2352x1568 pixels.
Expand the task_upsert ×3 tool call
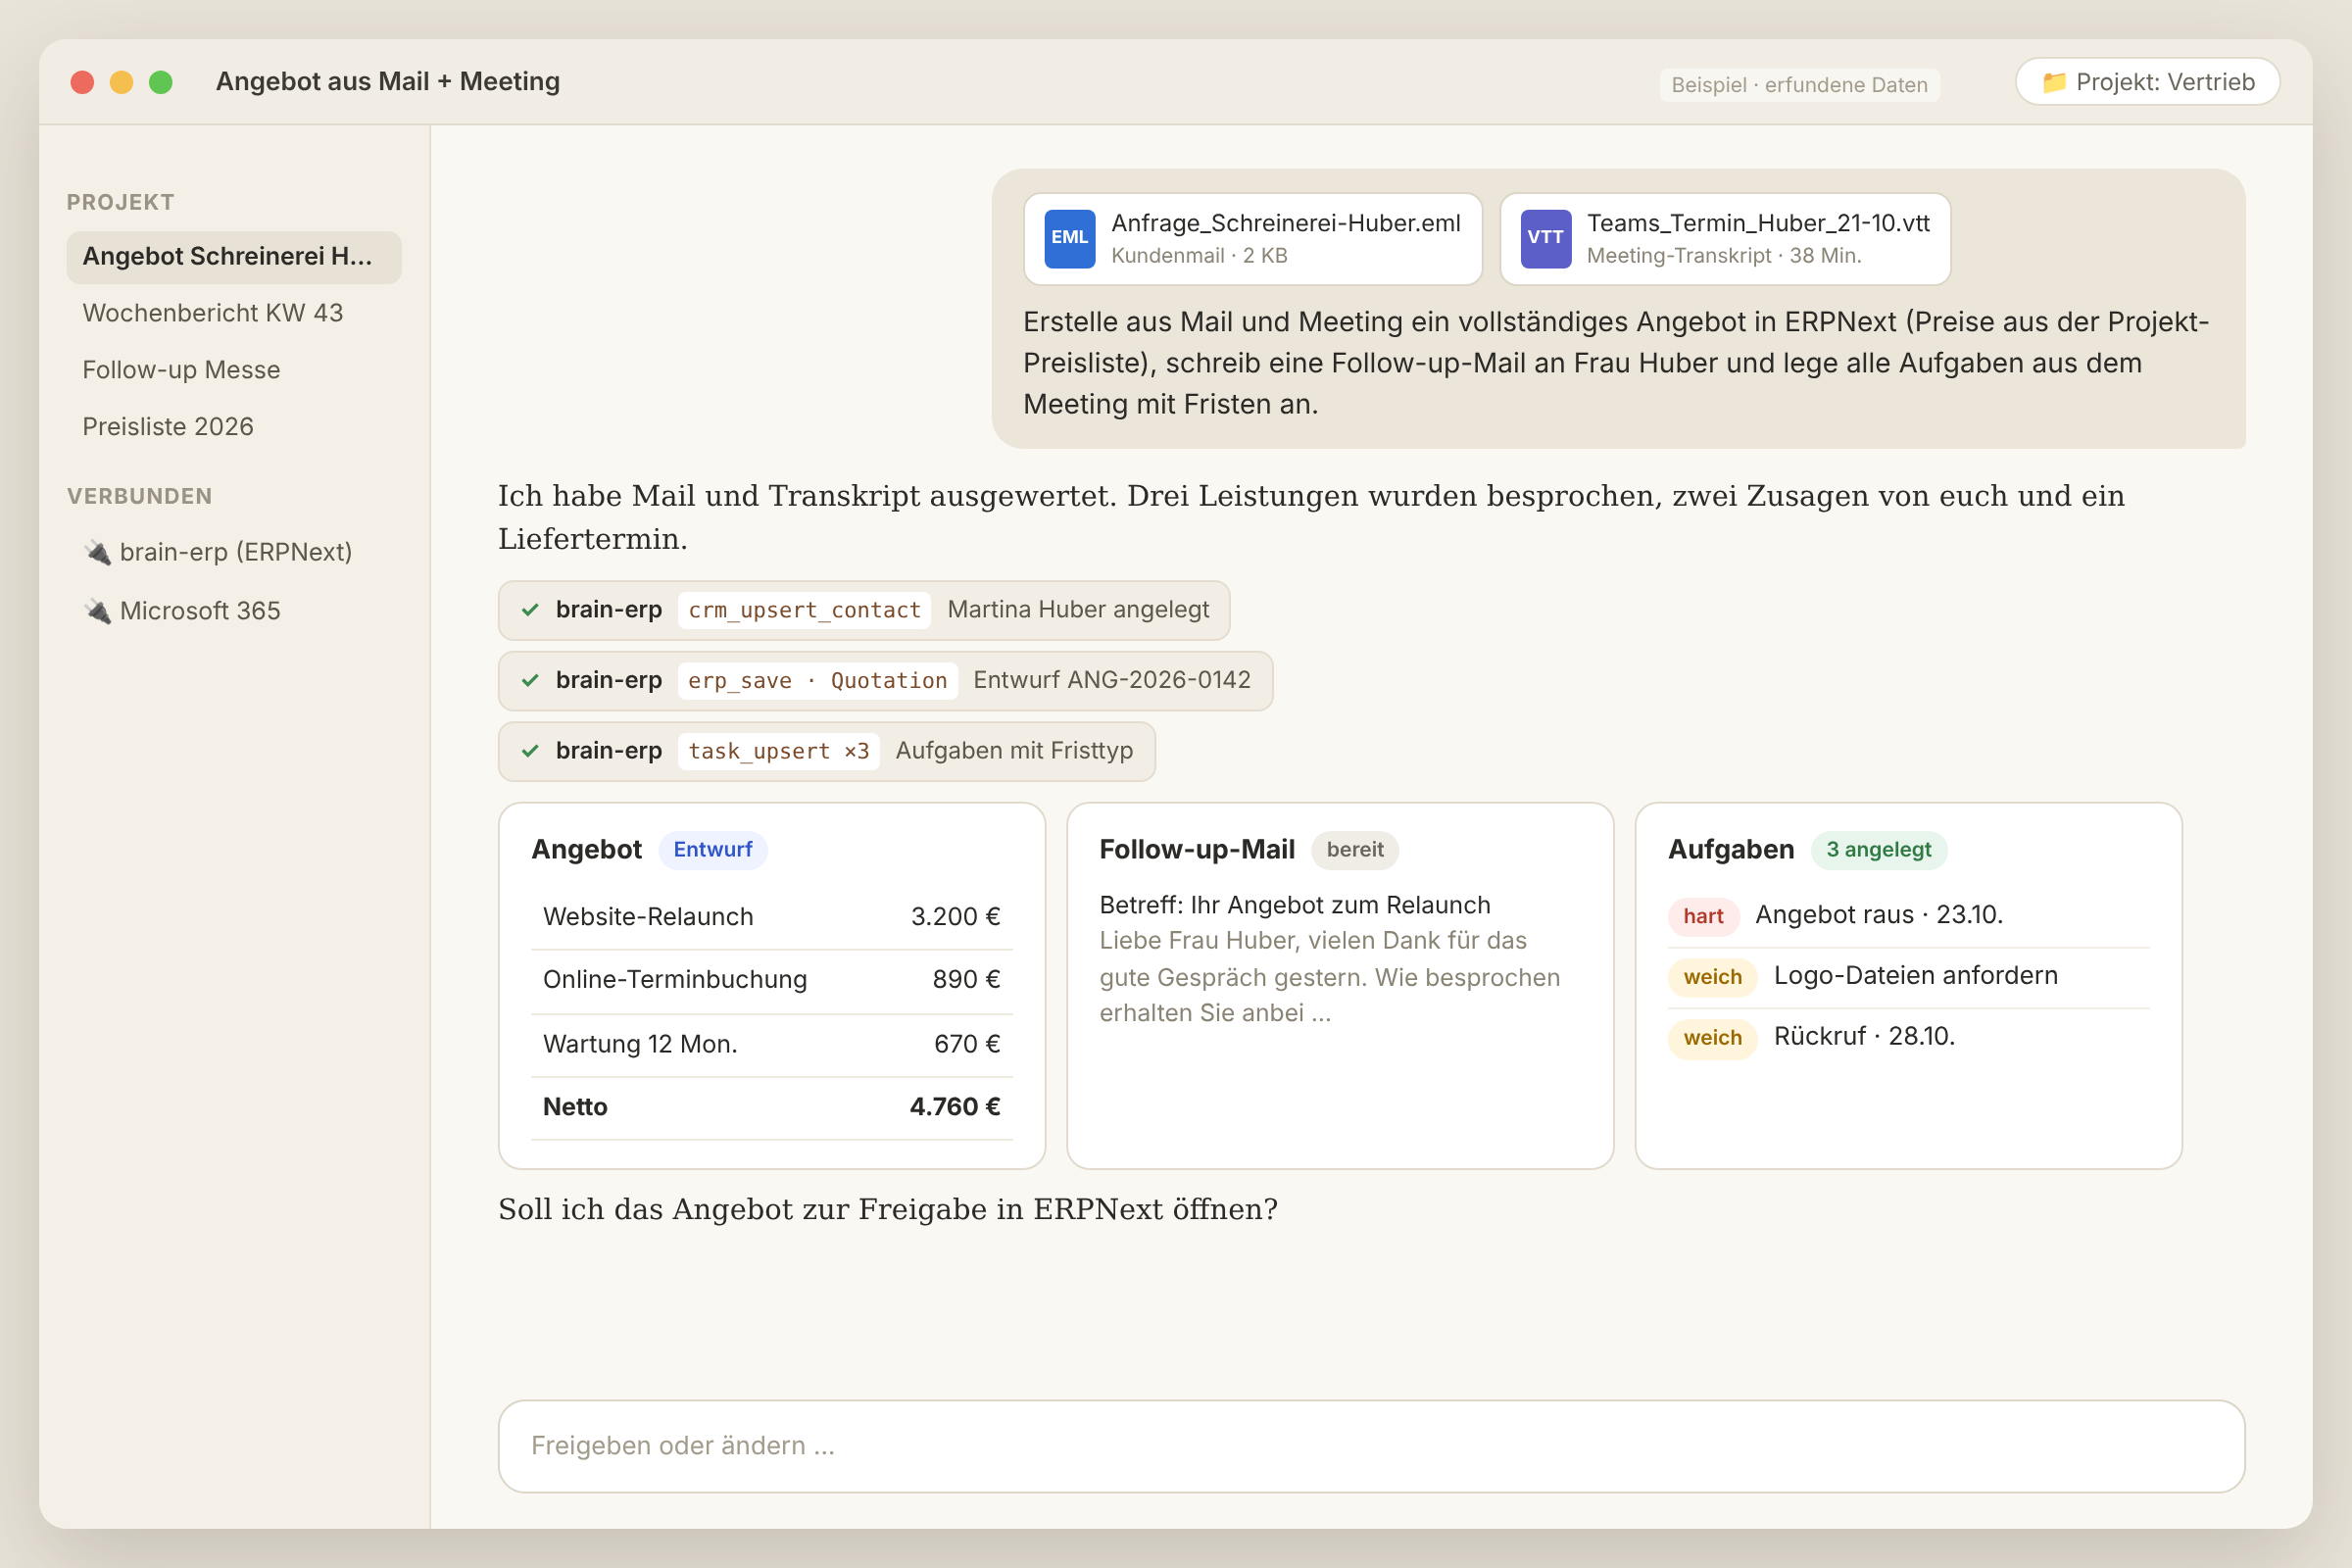(826, 751)
